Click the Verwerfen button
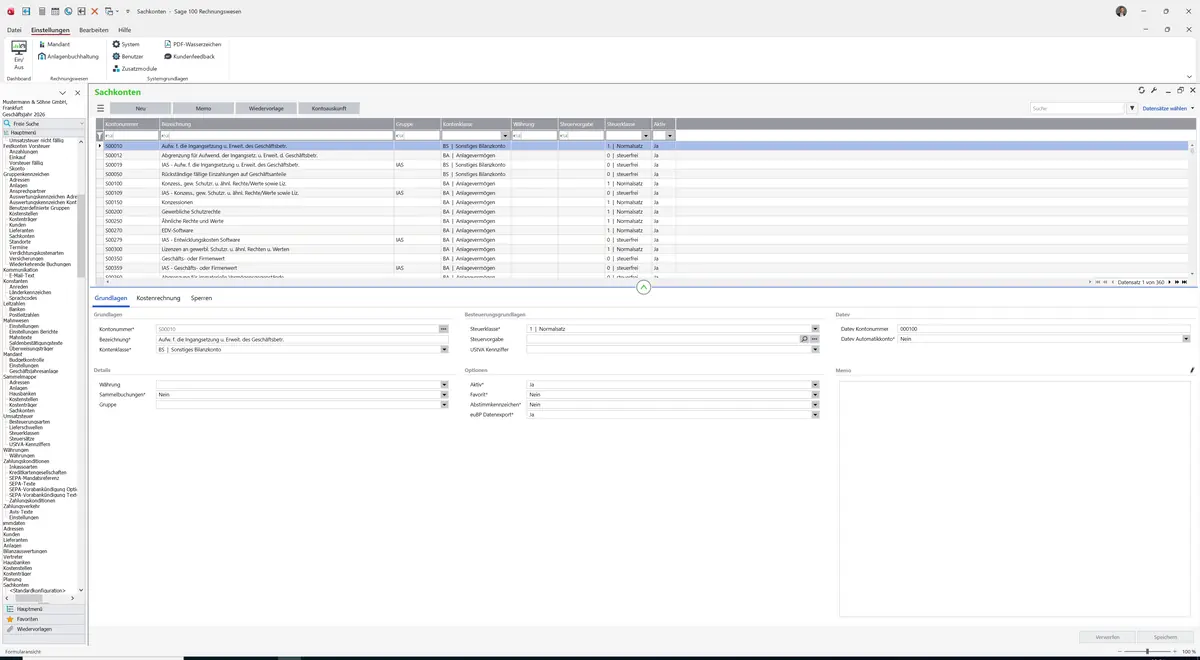 pyautogui.click(x=1107, y=636)
